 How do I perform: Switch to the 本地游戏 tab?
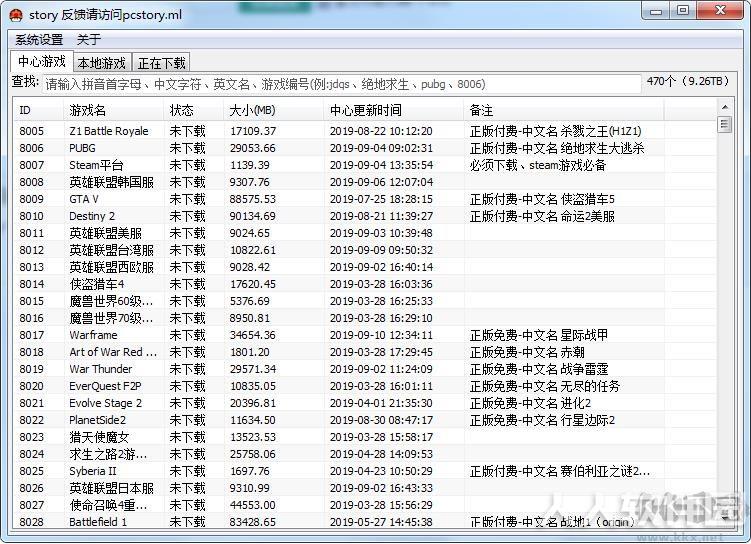102,63
